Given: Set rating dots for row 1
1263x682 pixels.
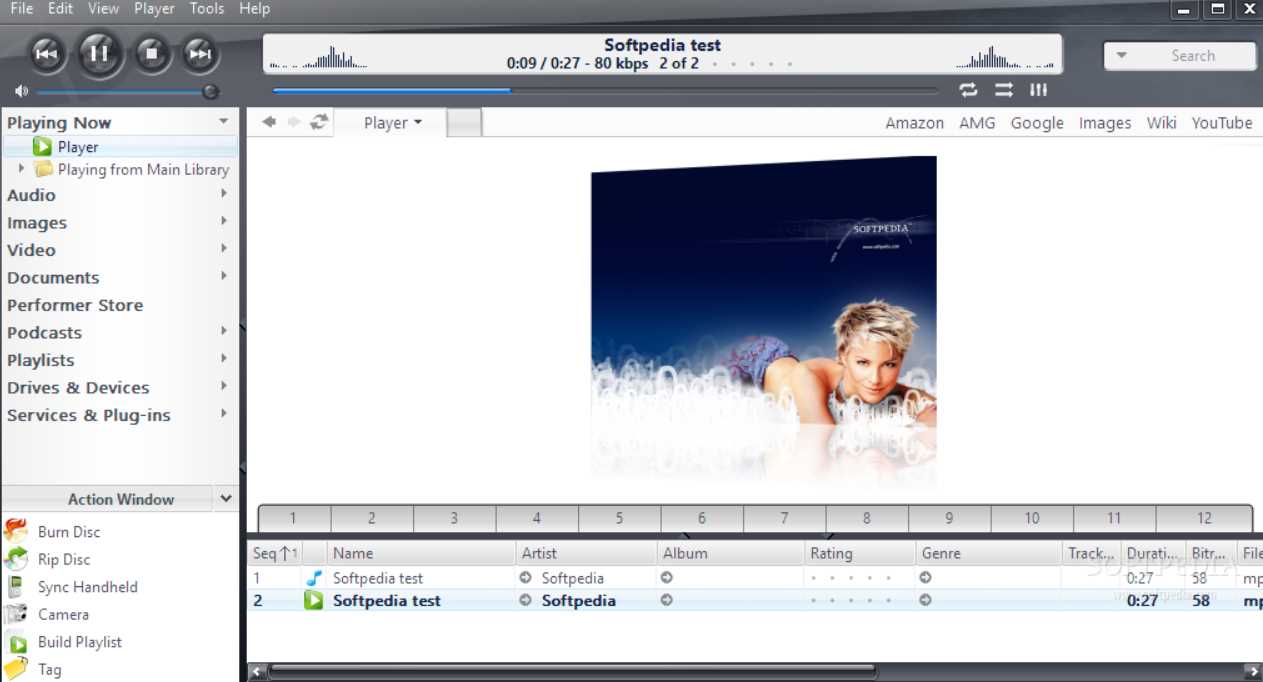Looking at the screenshot, I should [x=851, y=578].
